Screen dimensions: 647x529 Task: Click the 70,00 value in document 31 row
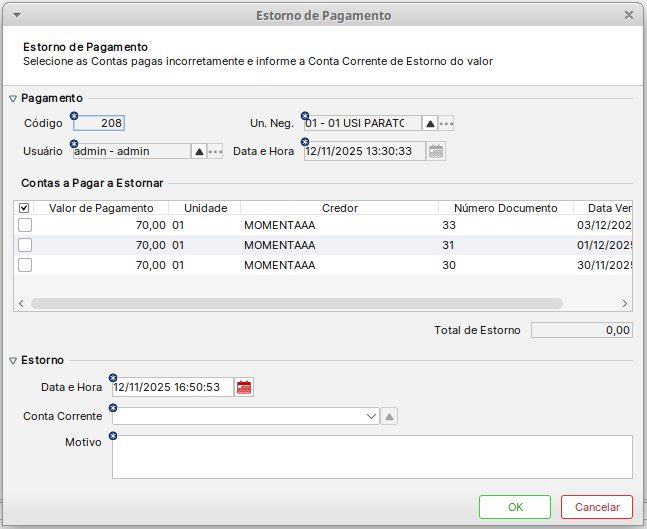(x=151, y=245)
